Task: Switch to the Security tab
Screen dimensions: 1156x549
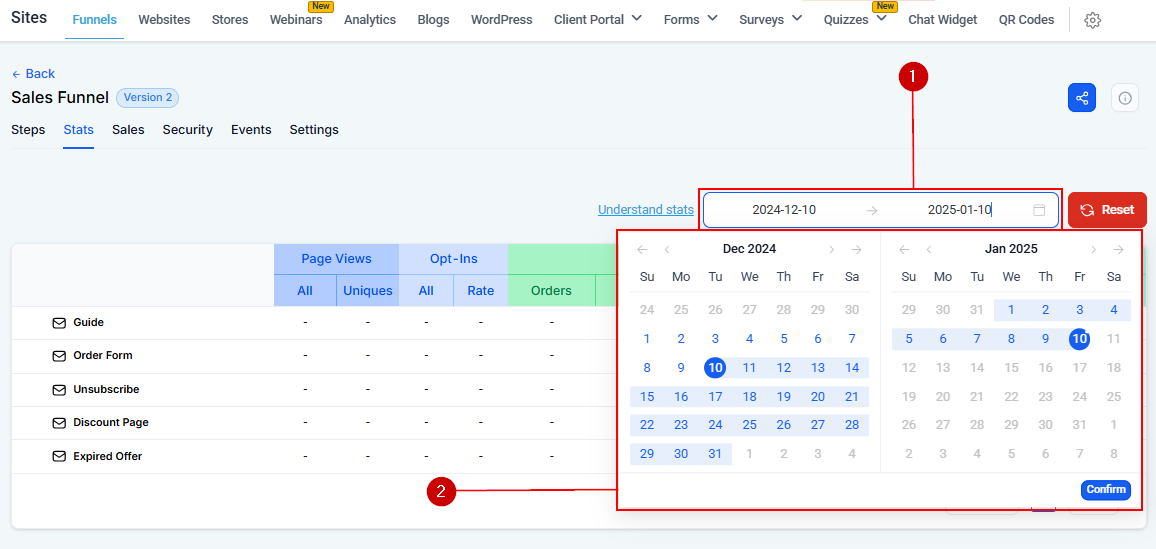Action: pyautogui.click(x=188, y=130)
